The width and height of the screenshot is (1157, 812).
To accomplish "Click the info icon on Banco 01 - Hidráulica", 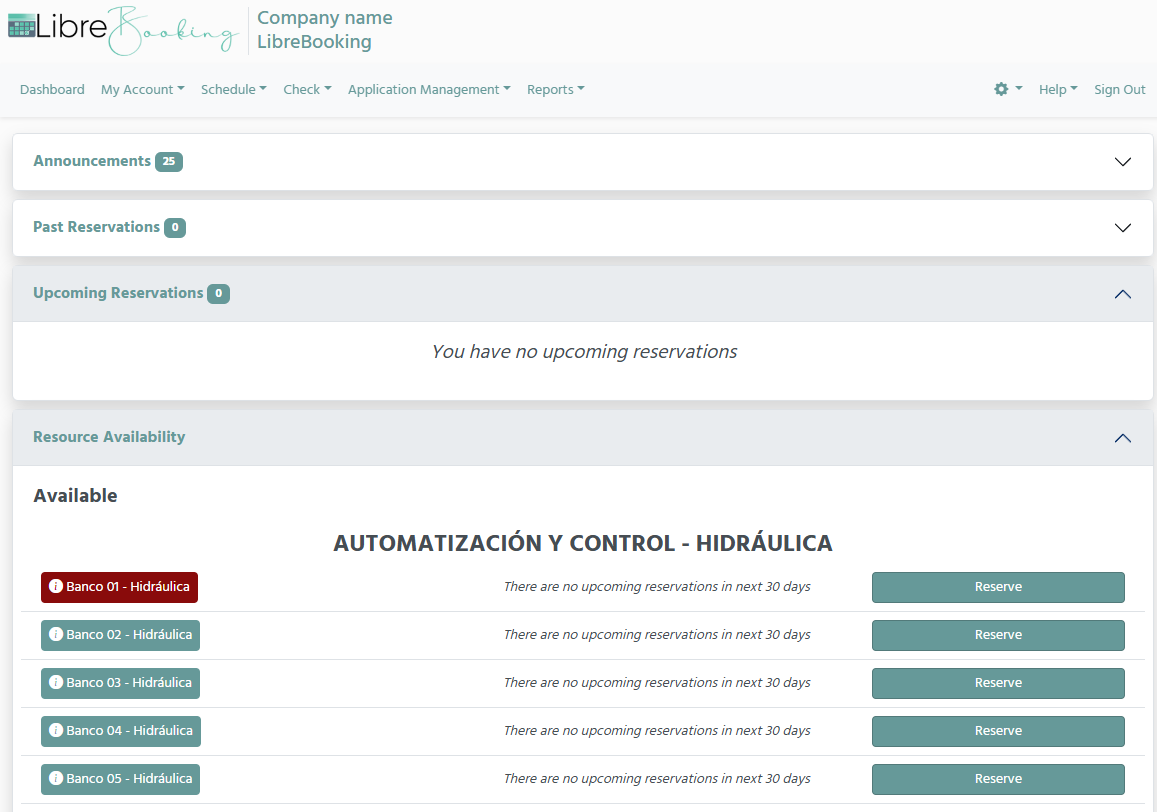I will click(x=56, y=587).
